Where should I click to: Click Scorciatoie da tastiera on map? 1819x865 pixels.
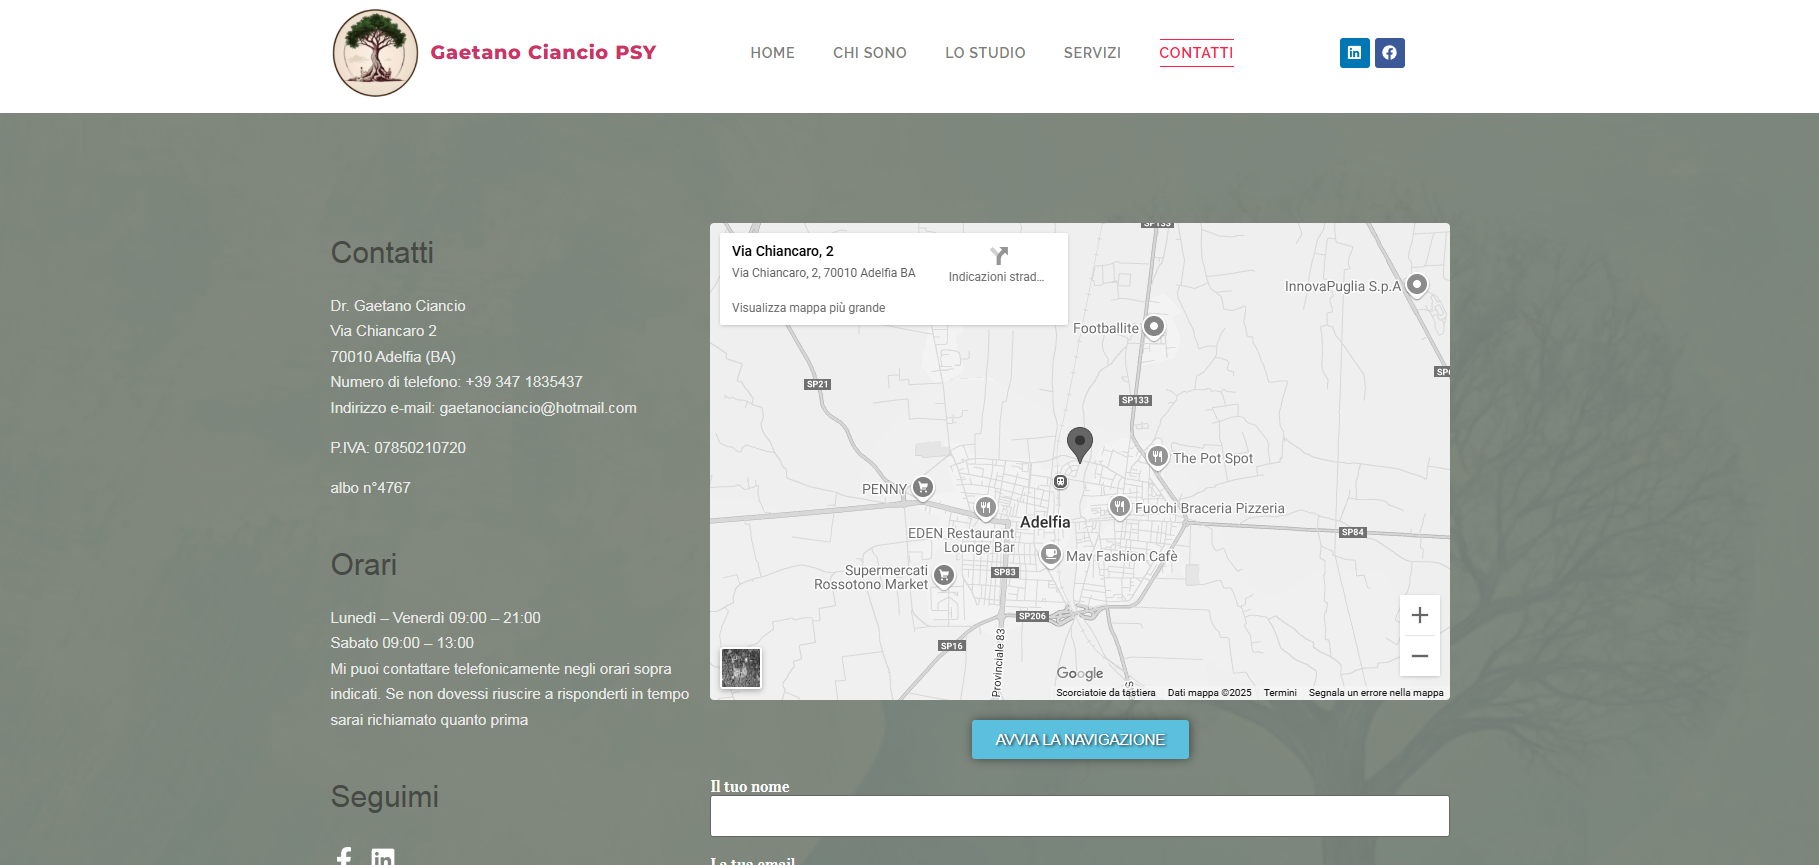[1105, 692]
